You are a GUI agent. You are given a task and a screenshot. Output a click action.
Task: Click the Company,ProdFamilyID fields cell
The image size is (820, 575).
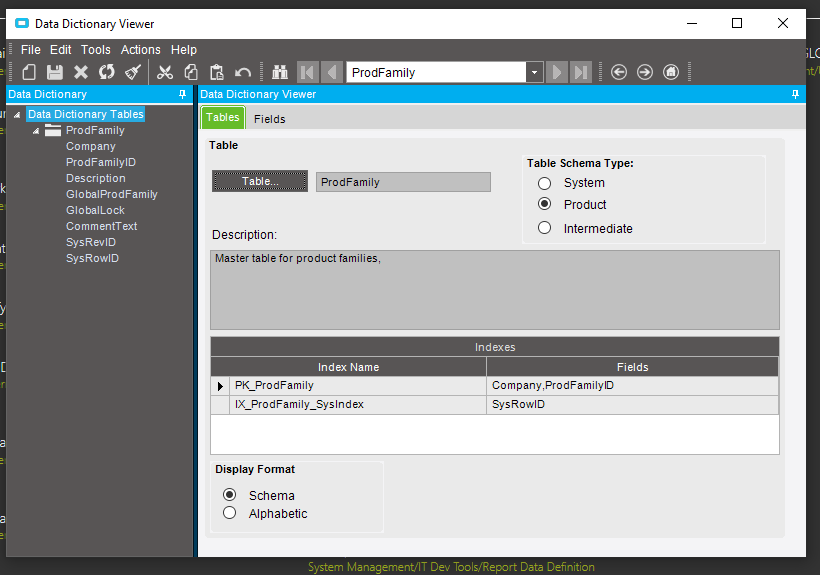coord(632,385)
